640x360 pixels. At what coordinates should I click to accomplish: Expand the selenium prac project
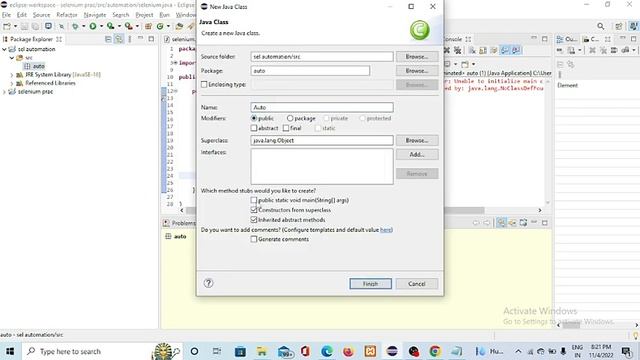(4, 92)
